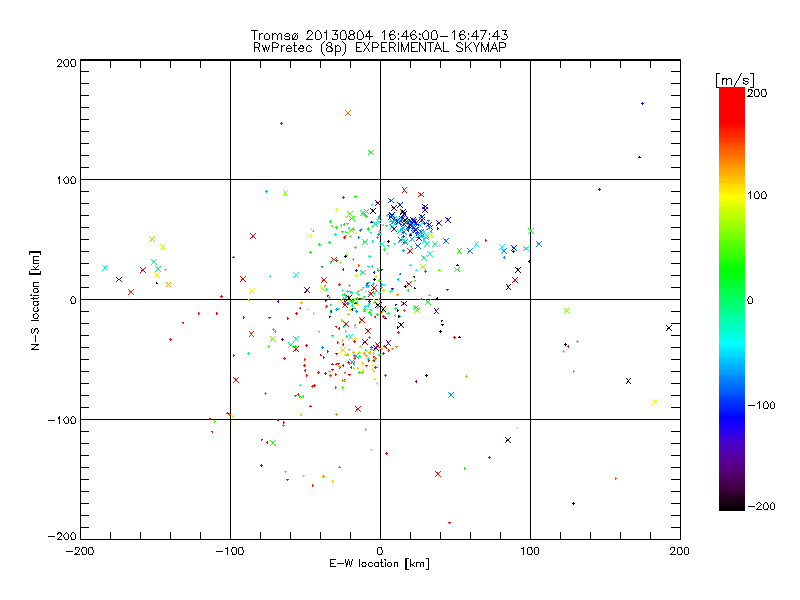Click the colorbar tick value '100'
Image resolution: width=800 pixels, height=600 pixels.
click(757, 195)
